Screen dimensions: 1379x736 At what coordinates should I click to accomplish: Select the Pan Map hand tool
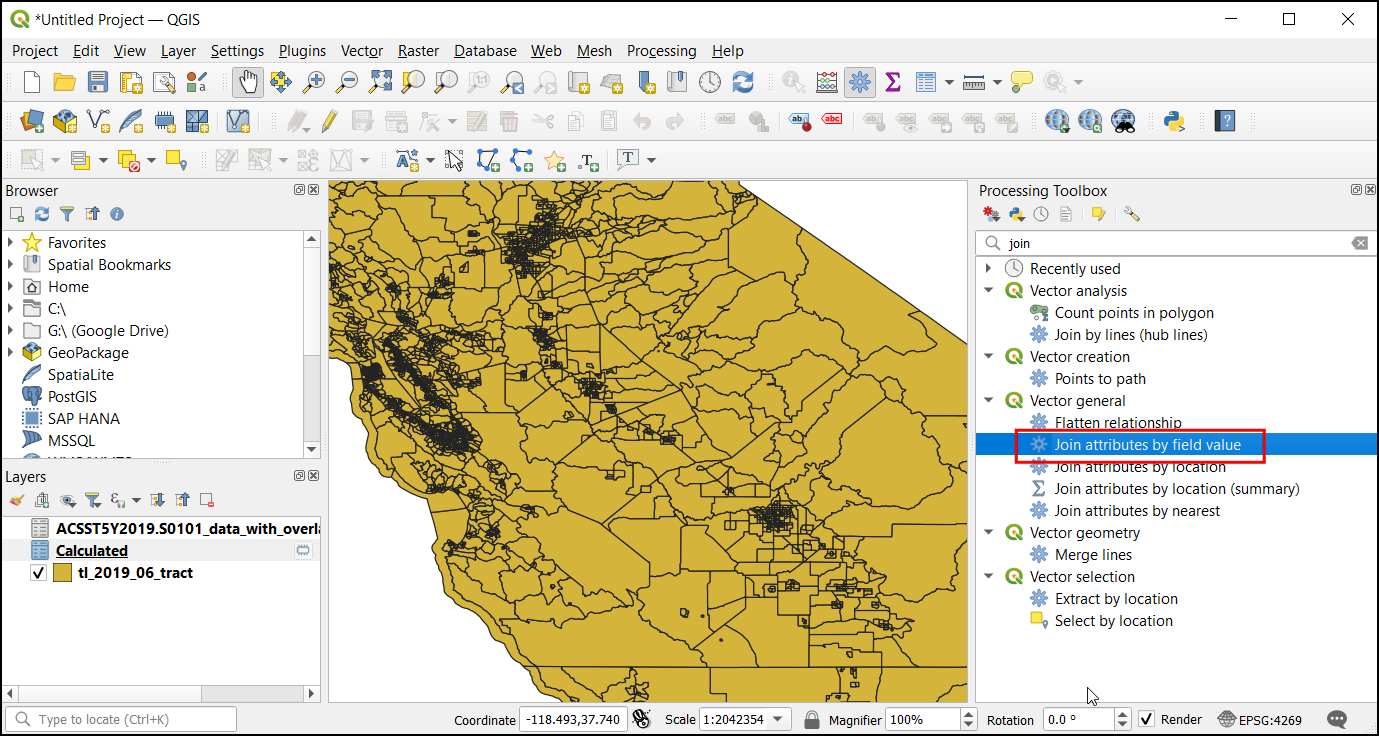click(248, 82)
